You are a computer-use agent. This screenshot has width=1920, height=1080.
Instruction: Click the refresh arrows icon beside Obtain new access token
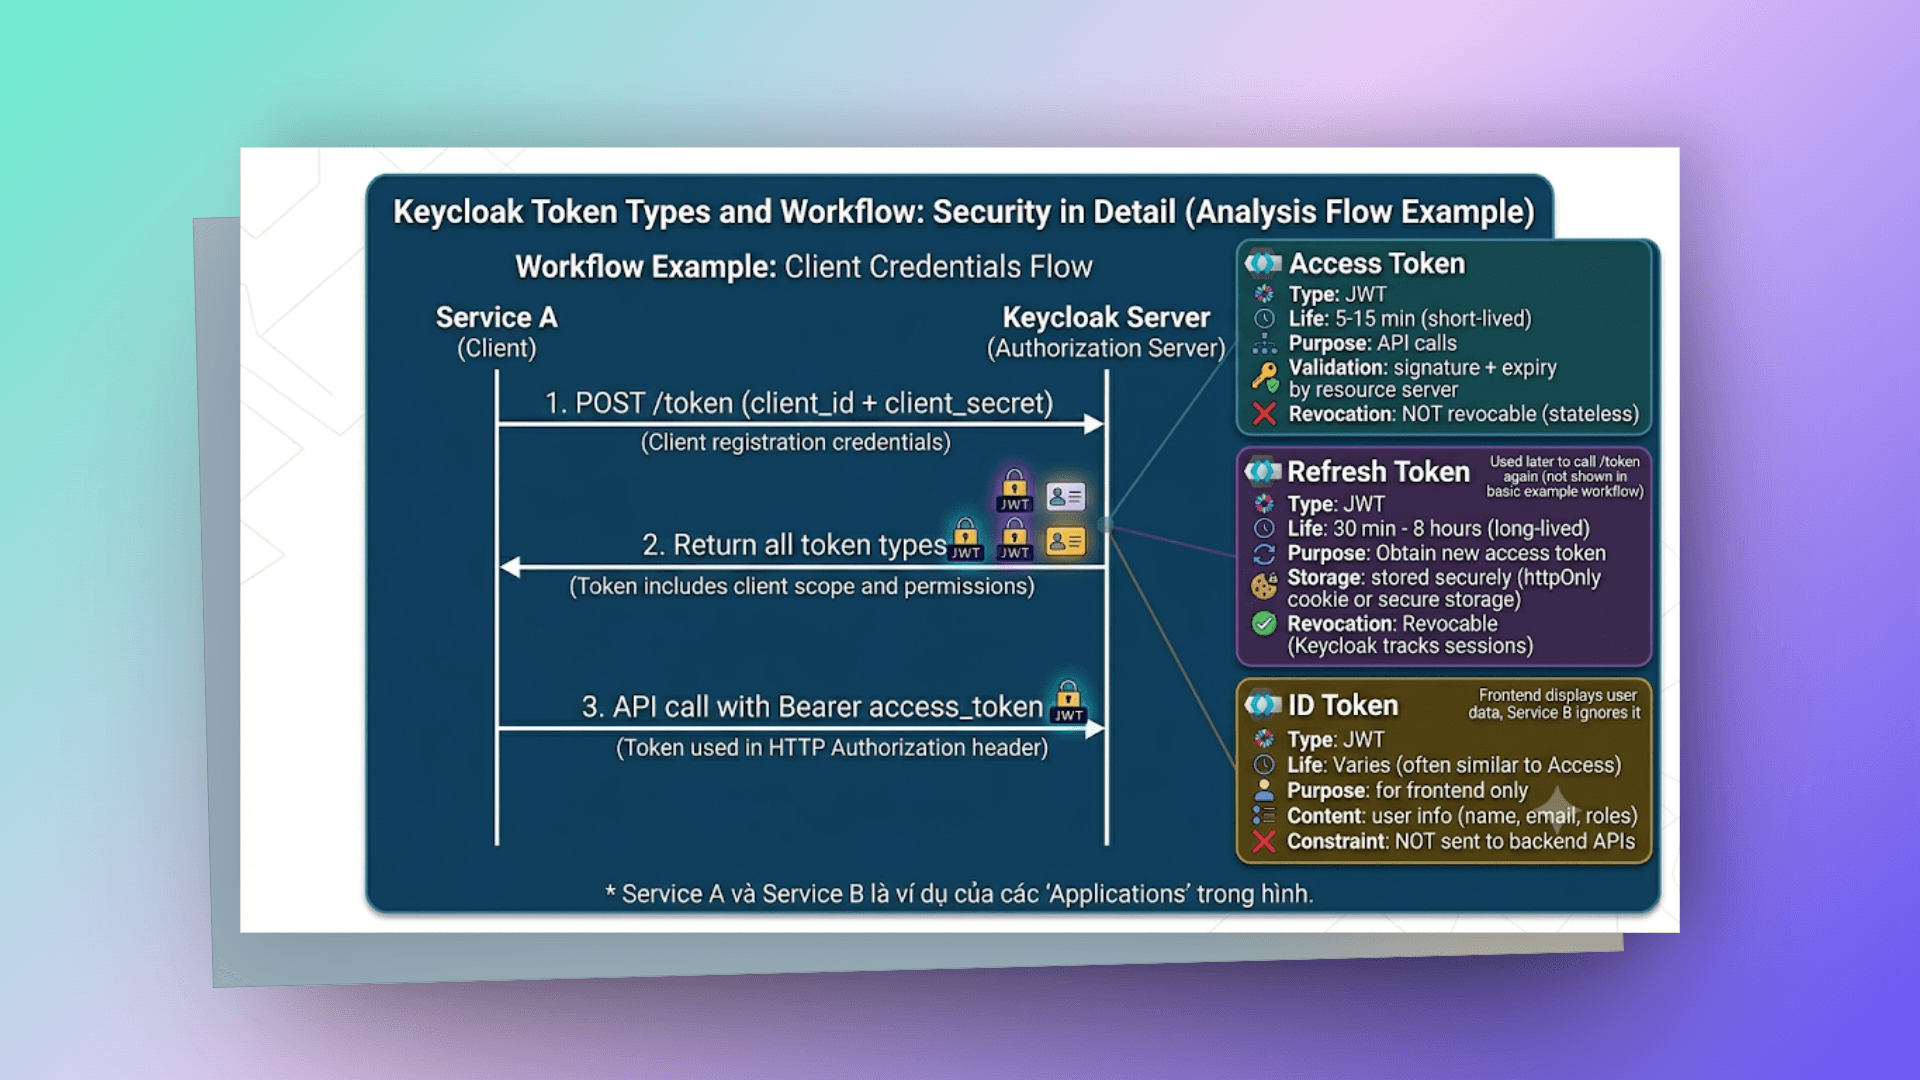coord(1264,554)
